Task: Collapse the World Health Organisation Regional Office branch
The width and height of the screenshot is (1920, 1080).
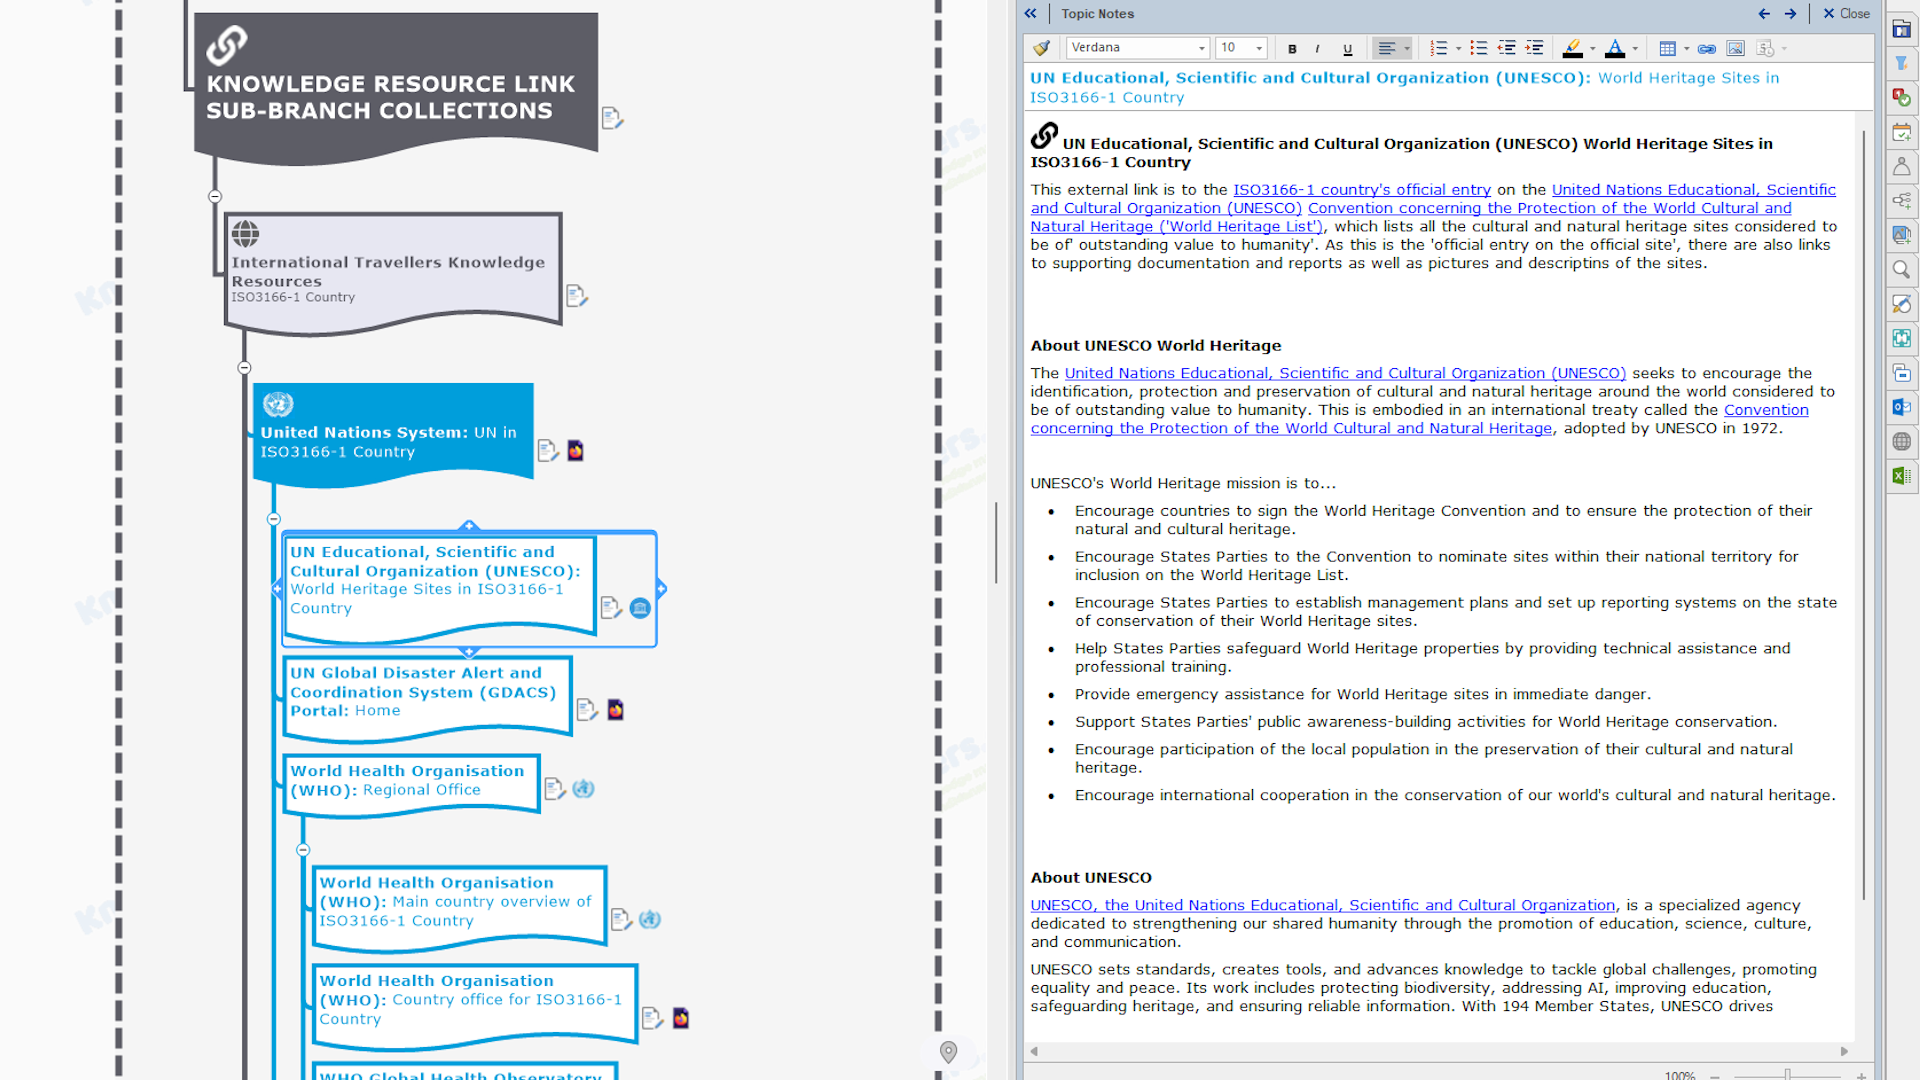Action: [x=303, y=850]
